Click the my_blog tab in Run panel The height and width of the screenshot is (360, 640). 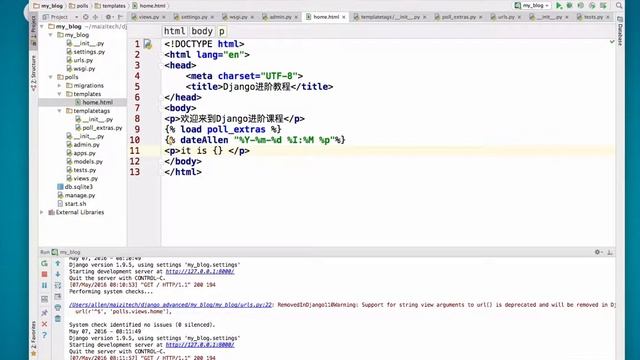click(x=66, y=252)
